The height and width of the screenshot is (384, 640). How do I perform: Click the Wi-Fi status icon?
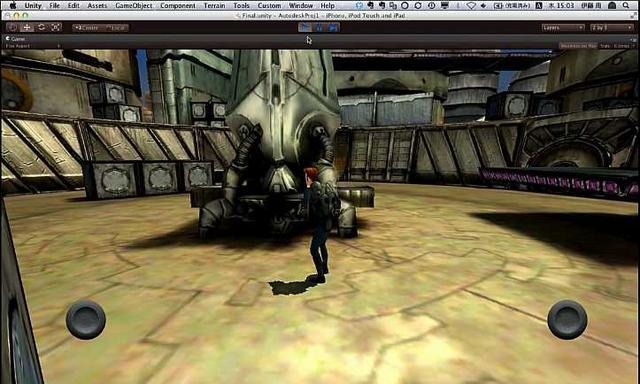point(471,6)
